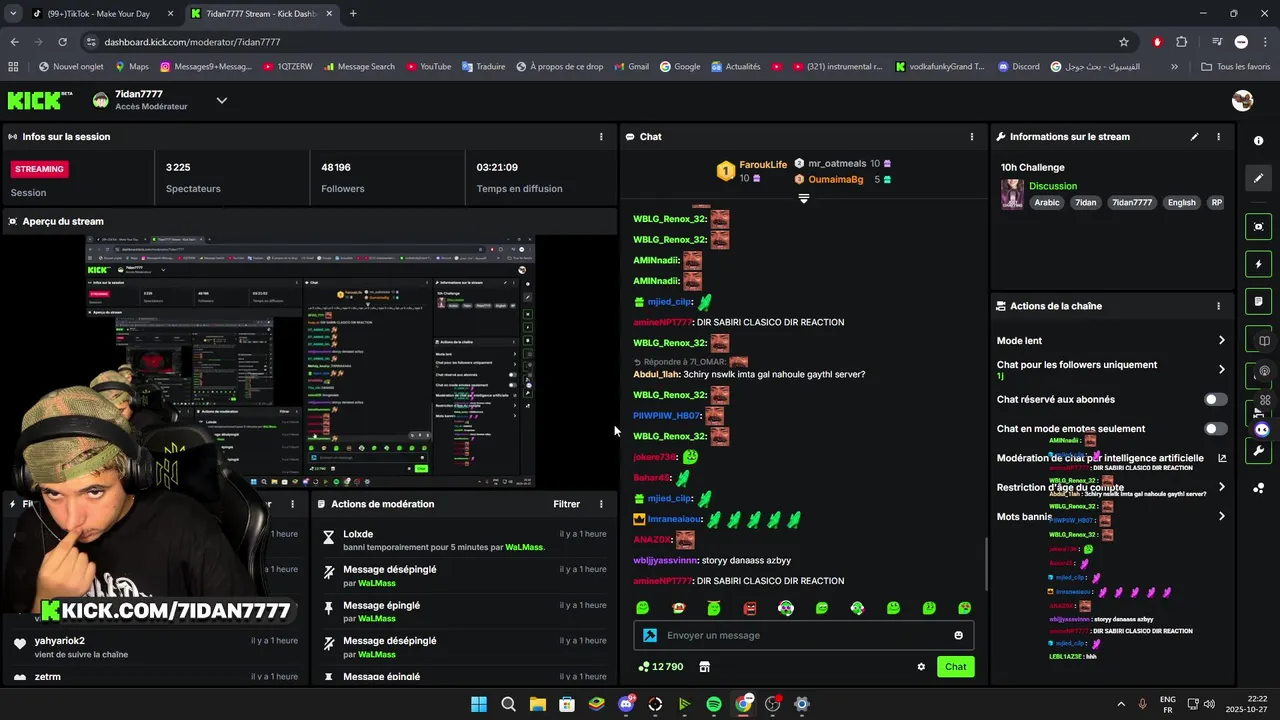The width and height of the screenshot is (1280, 720).
Task: Open a new browser tab
Action: [353, 14]
